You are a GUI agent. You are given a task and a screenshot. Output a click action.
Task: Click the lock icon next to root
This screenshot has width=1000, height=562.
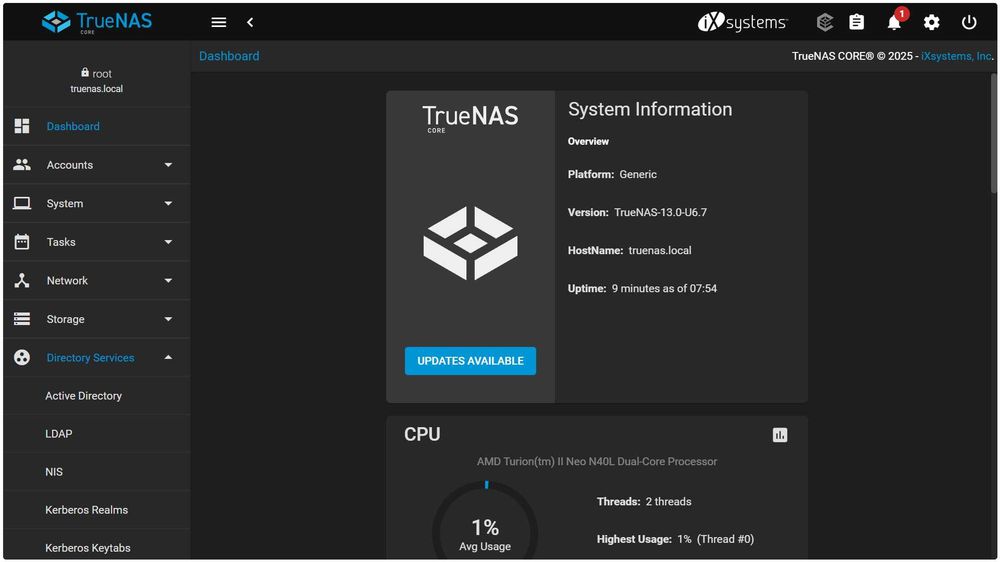(x=85, y=73)
